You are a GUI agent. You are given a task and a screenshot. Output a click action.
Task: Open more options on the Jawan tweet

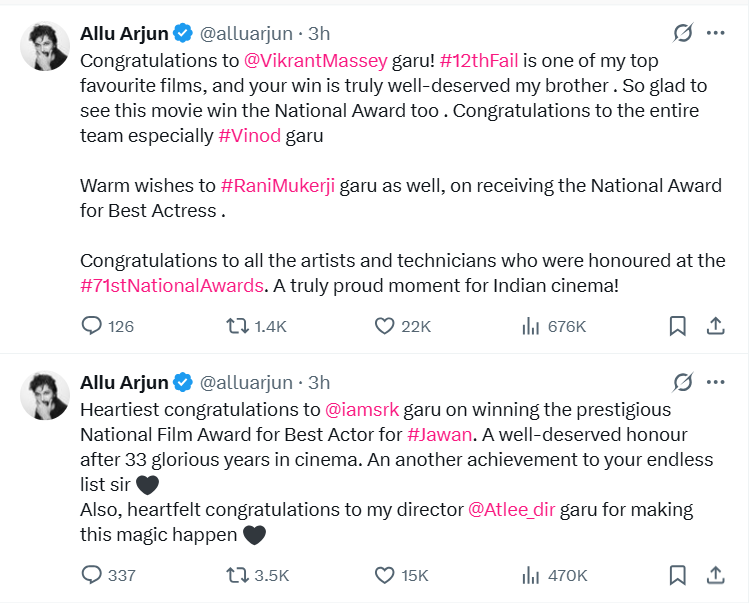click(x=716, y=382)
